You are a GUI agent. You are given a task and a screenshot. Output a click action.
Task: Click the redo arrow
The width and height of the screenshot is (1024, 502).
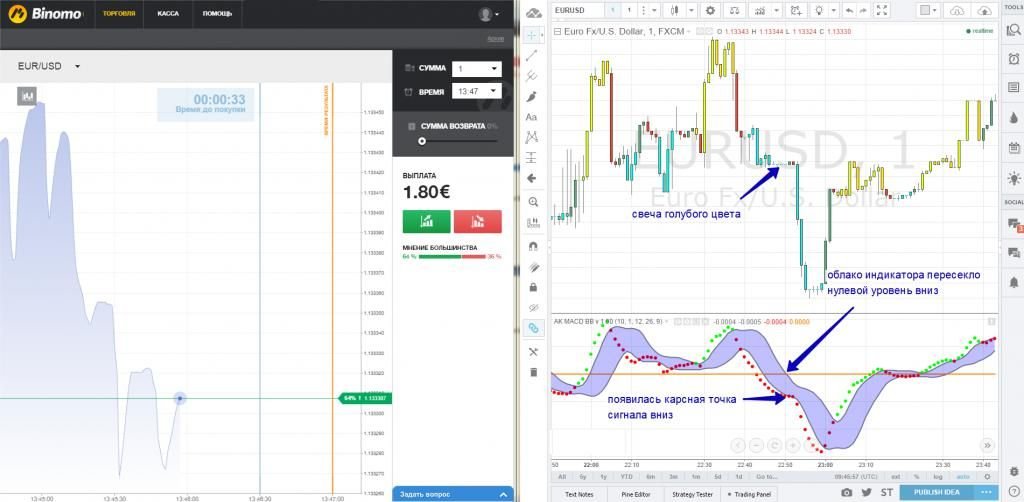(862, 10)
